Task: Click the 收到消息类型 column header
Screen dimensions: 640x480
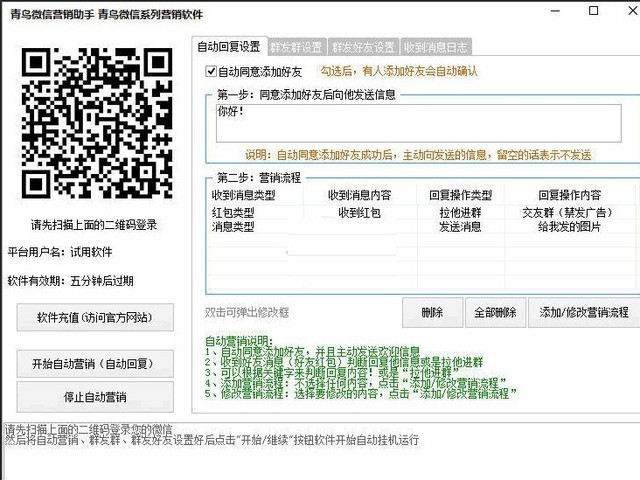Action: (x=244, y=195)
